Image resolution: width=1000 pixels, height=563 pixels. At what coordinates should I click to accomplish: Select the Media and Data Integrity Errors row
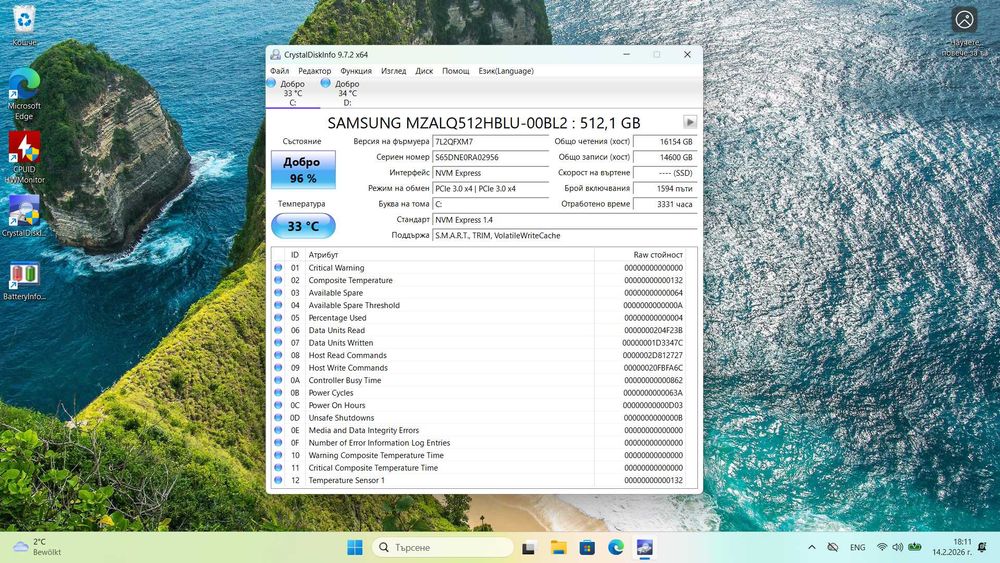pyautogui.click(x=479, y=430)
